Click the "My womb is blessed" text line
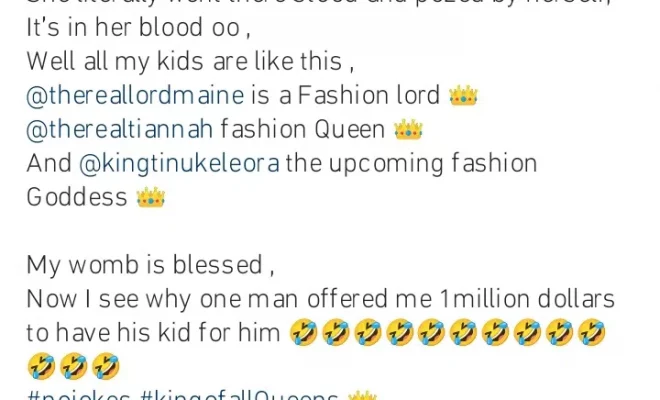Viewport: 660px width, 400px height. (150, 265)
